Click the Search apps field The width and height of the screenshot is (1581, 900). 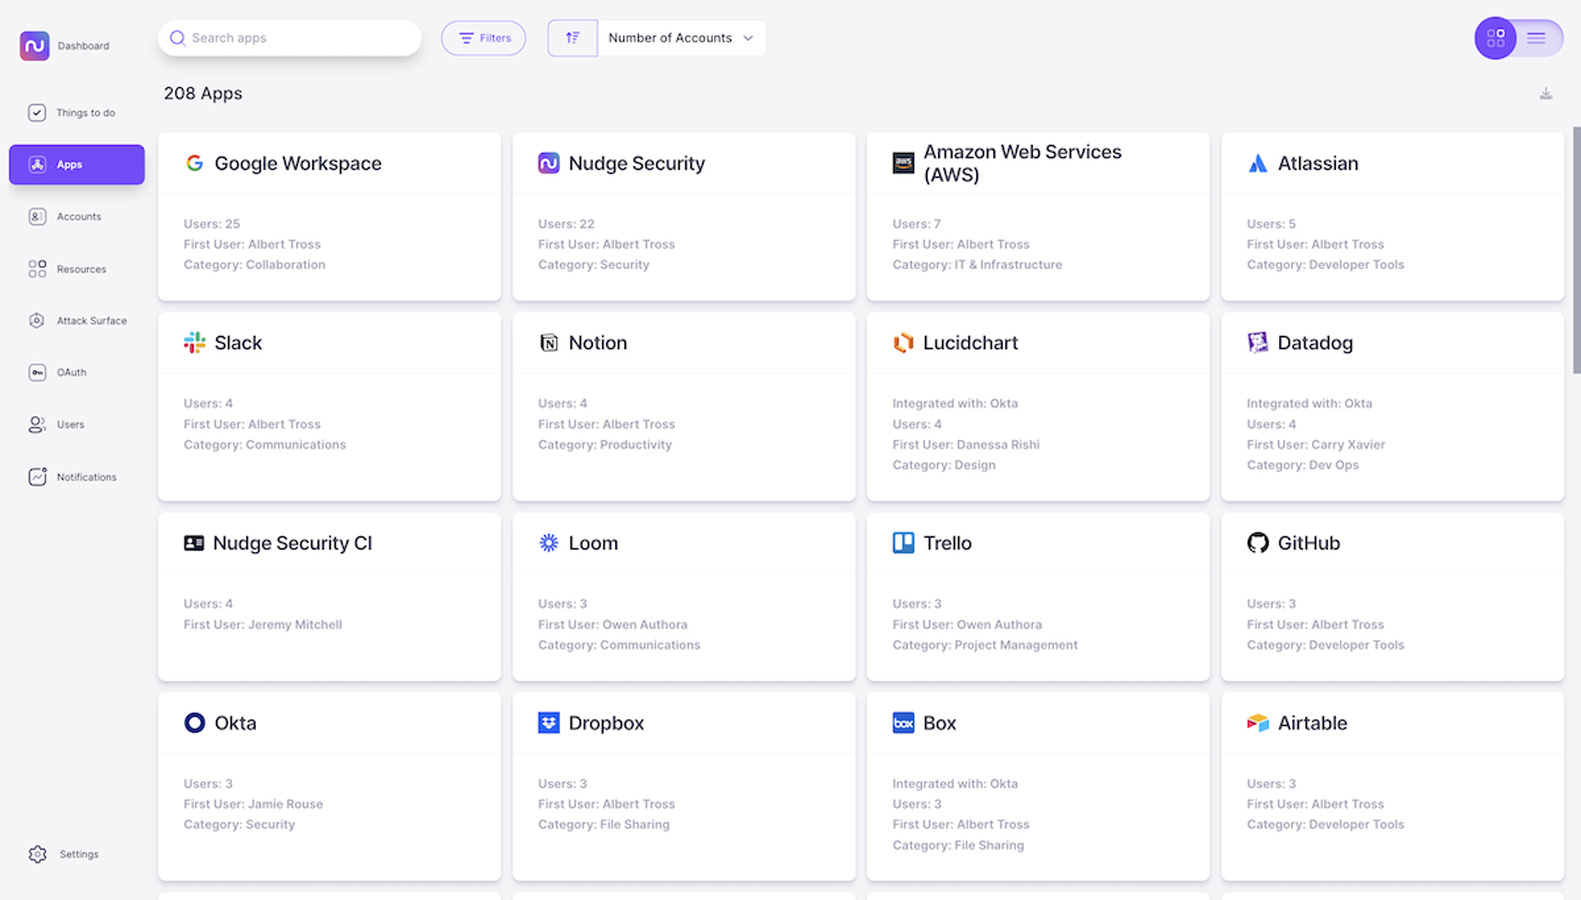point(290,38)
